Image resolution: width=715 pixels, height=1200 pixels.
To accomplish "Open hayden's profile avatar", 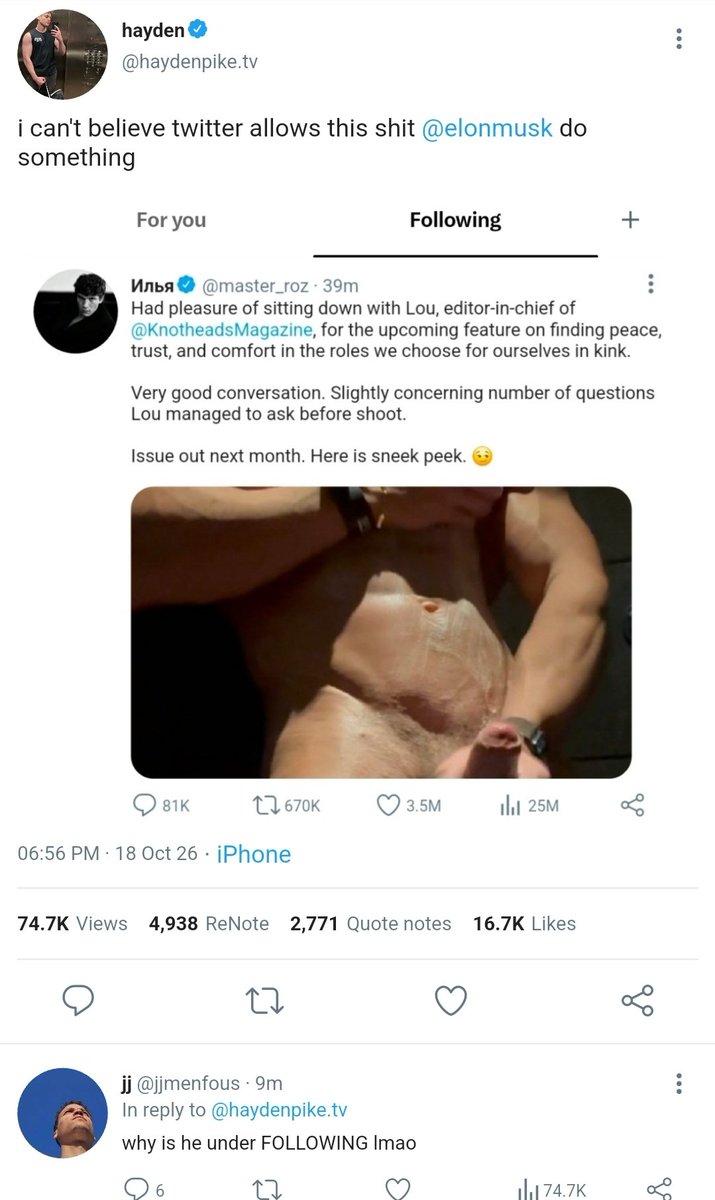I will point(63,54).
